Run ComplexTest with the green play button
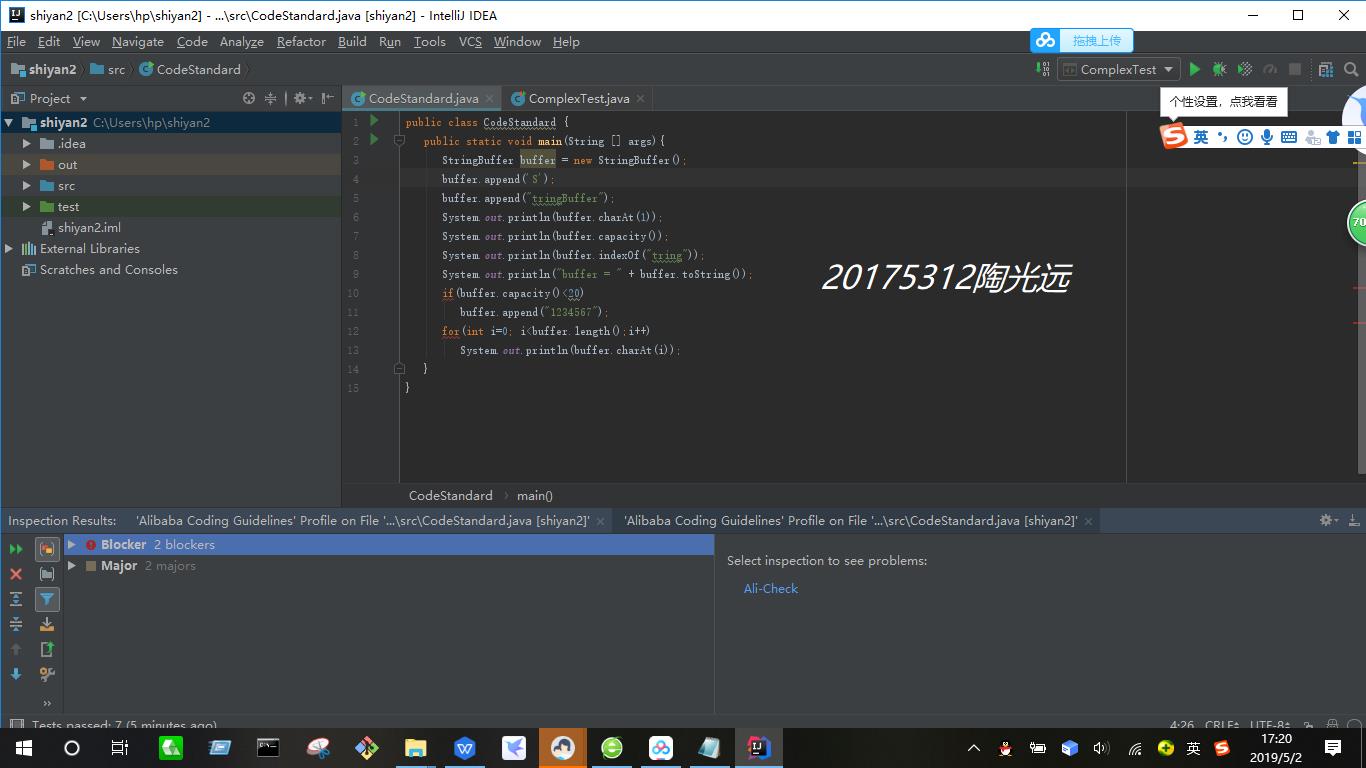This screenshot has width=1366, height=768. 1194,69
